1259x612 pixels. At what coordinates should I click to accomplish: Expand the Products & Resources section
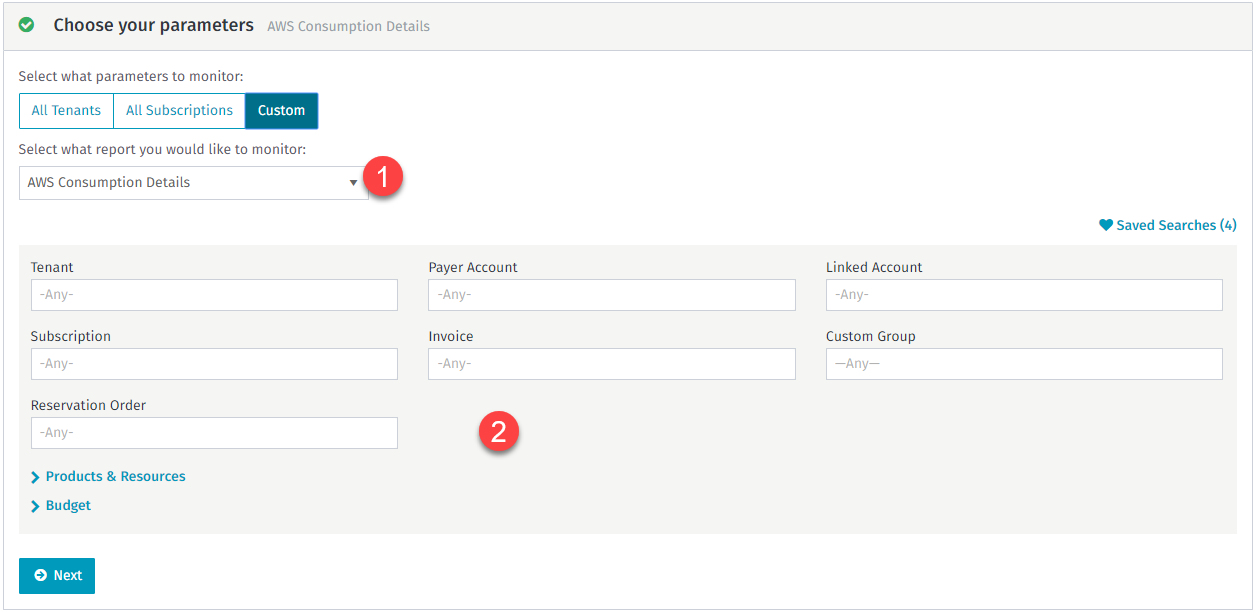(115, 477)
